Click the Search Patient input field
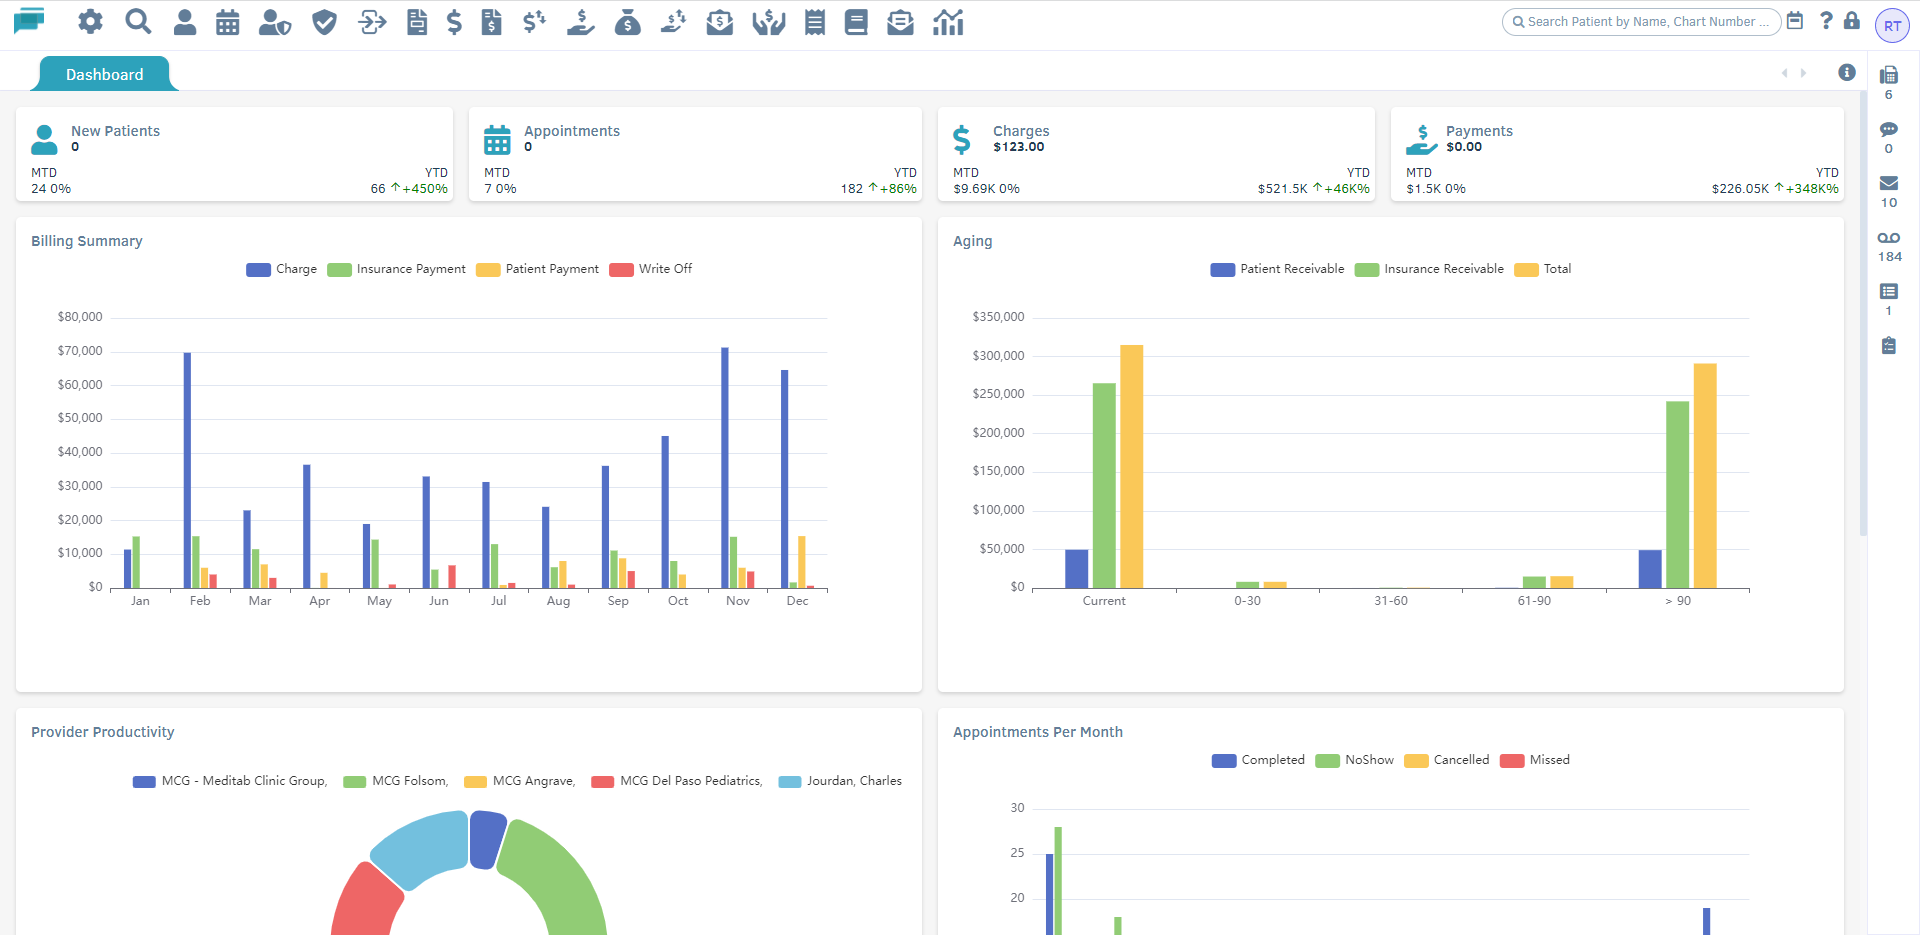Viewport: 1920px width, 935px height. pos(1640,21)
